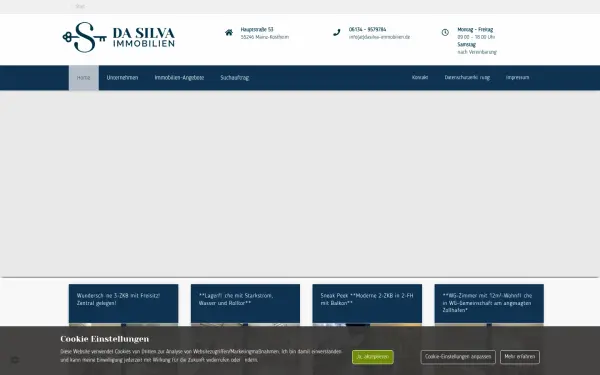Click the Da Silva Immobilien logo
Image resolution: width=600 pixels, height=375 pixels.
pyautogui.click(x=119, y=37)
